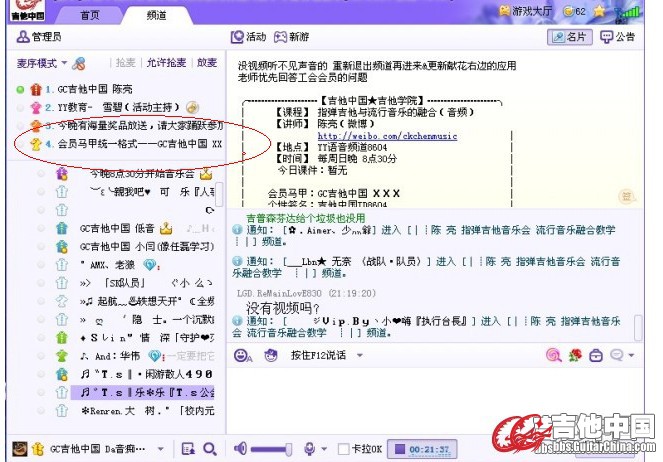This screenshot has width=663, height=462.
Task: Click the search magnifier in bottom bar
Action: tap(210, 449)
